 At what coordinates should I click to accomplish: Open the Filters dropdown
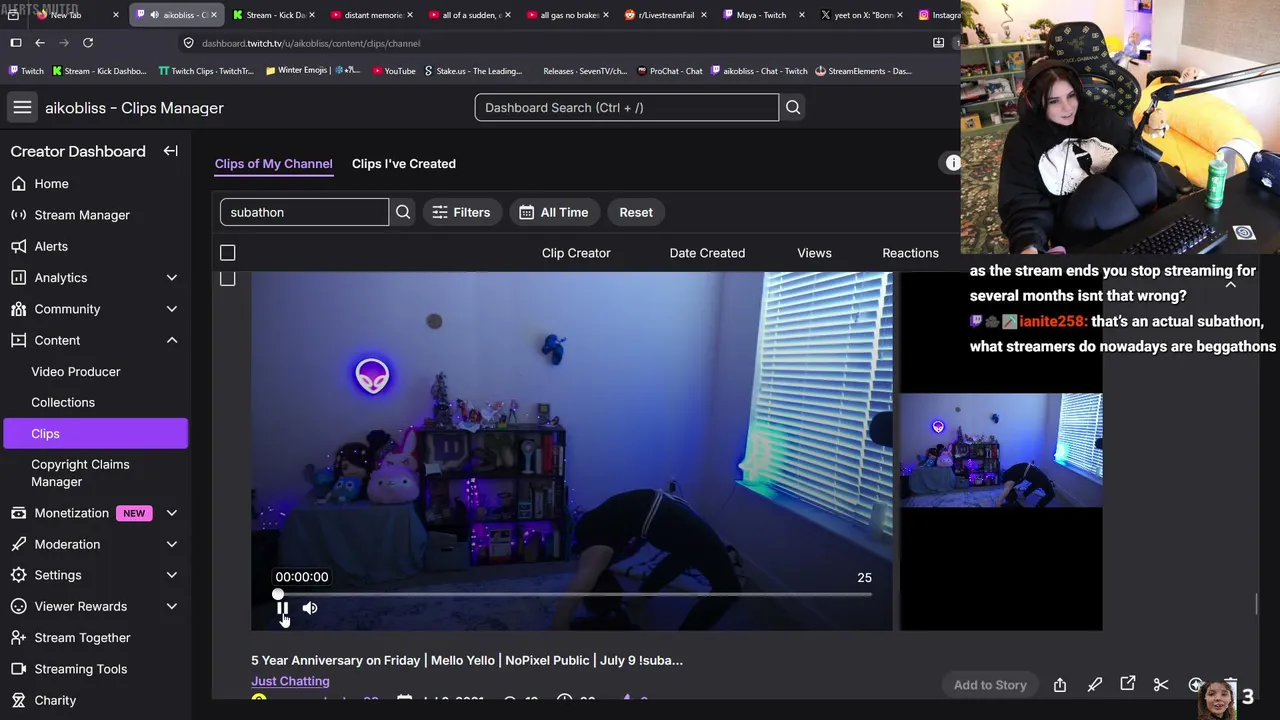point(461,212)
